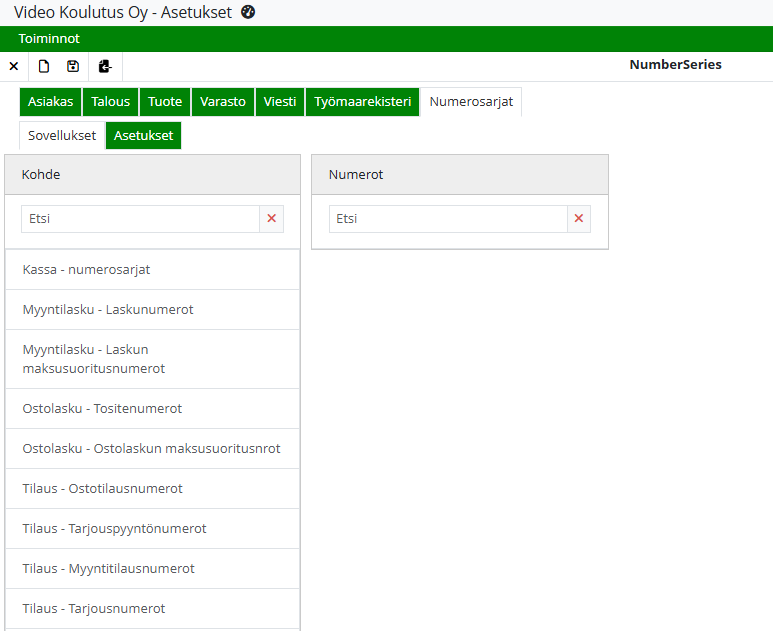The width and height of the screenshot is (773, 631).
Task: Switch to the Asiakas tab
Action: tap(50, 102)
